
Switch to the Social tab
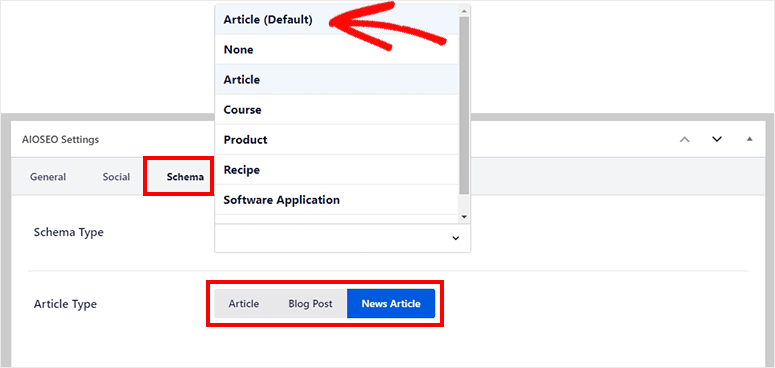[x=116, y=177]
